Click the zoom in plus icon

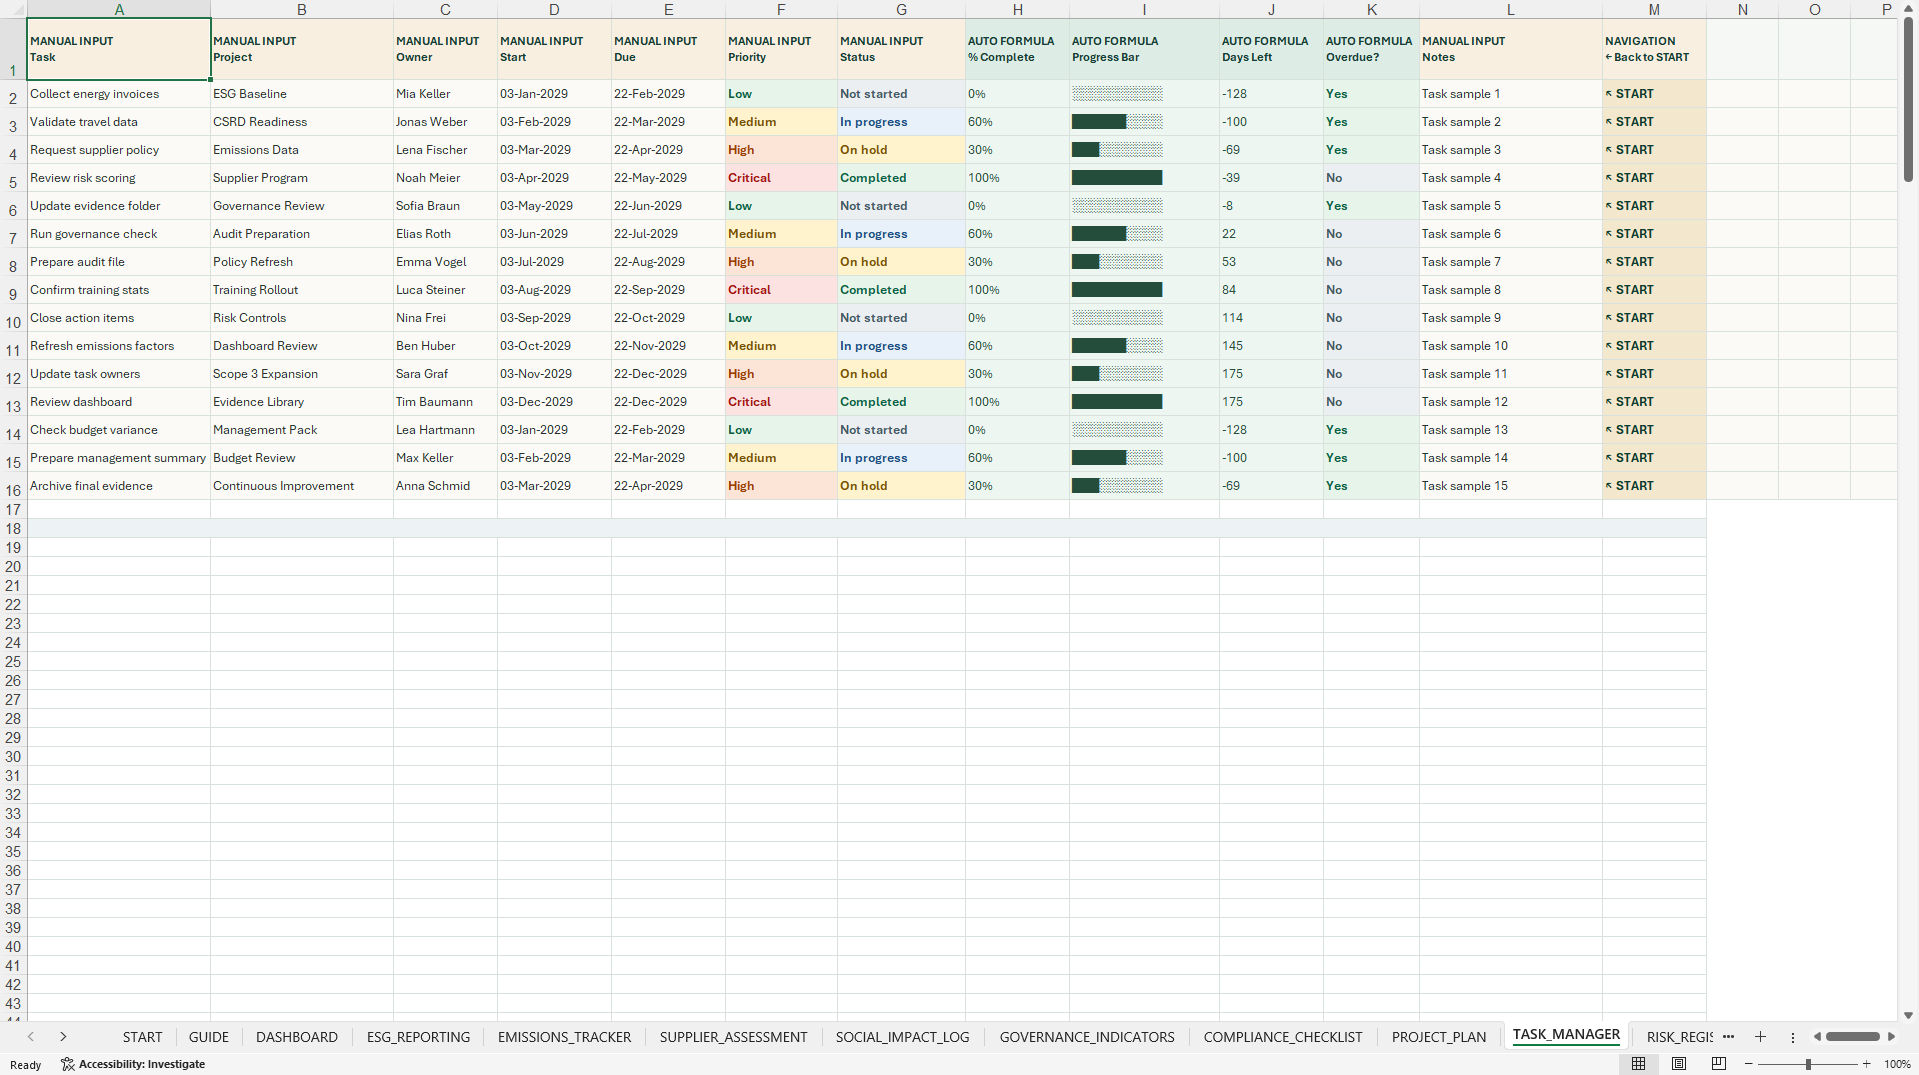coord(1866,1064)
